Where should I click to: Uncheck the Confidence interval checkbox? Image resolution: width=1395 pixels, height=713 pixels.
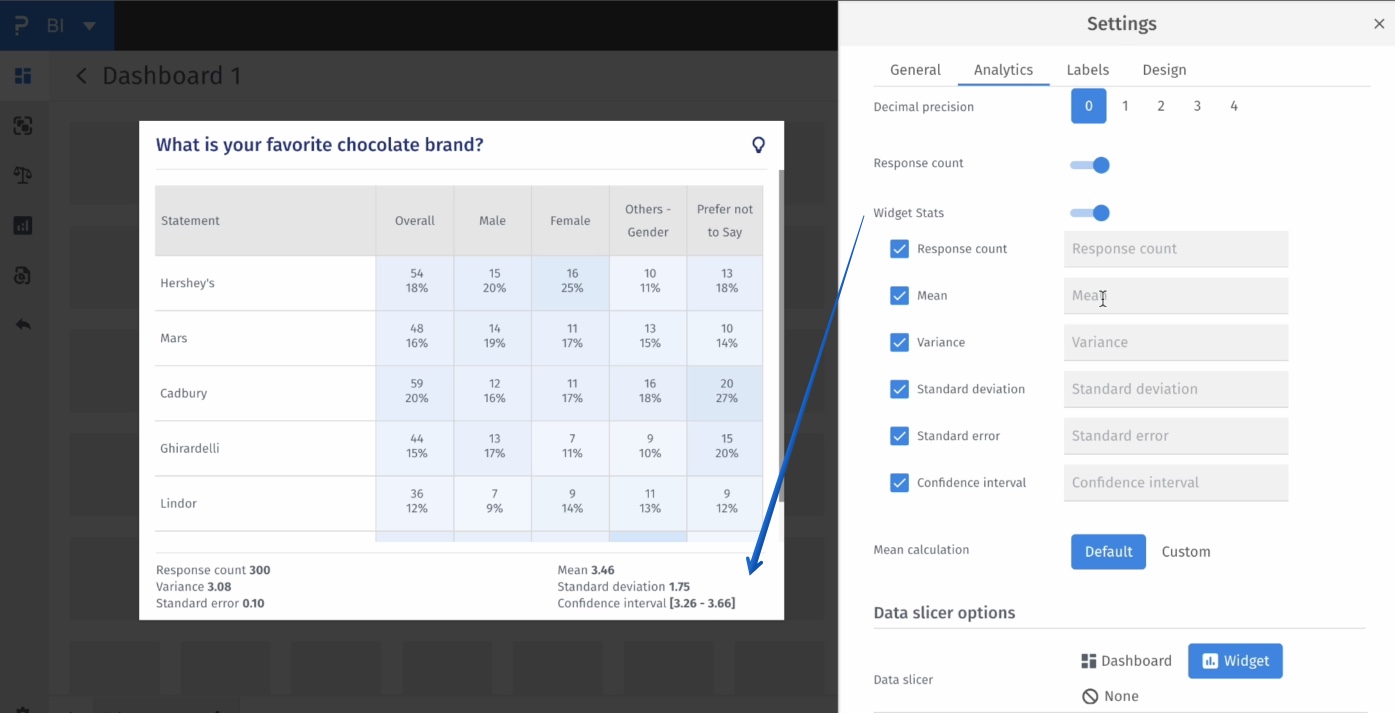[899, 483]
